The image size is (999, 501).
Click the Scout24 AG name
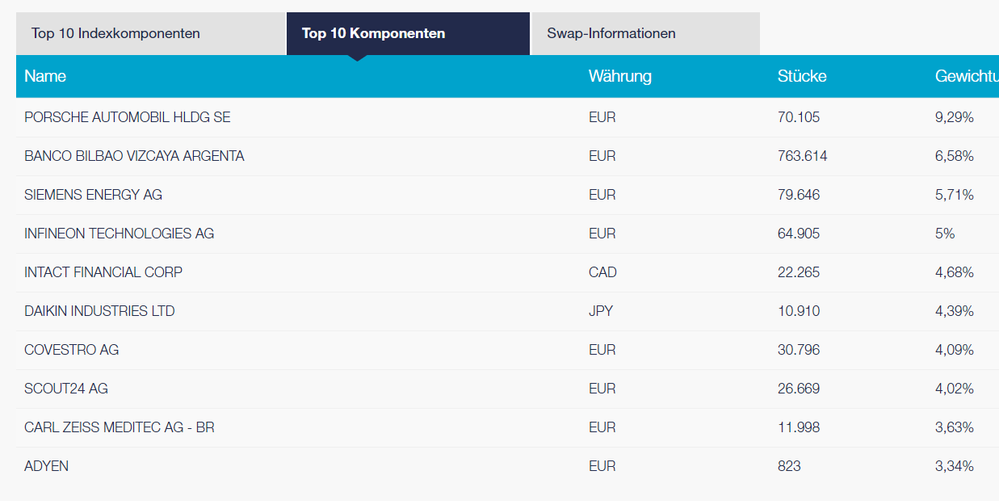(66, 389)
